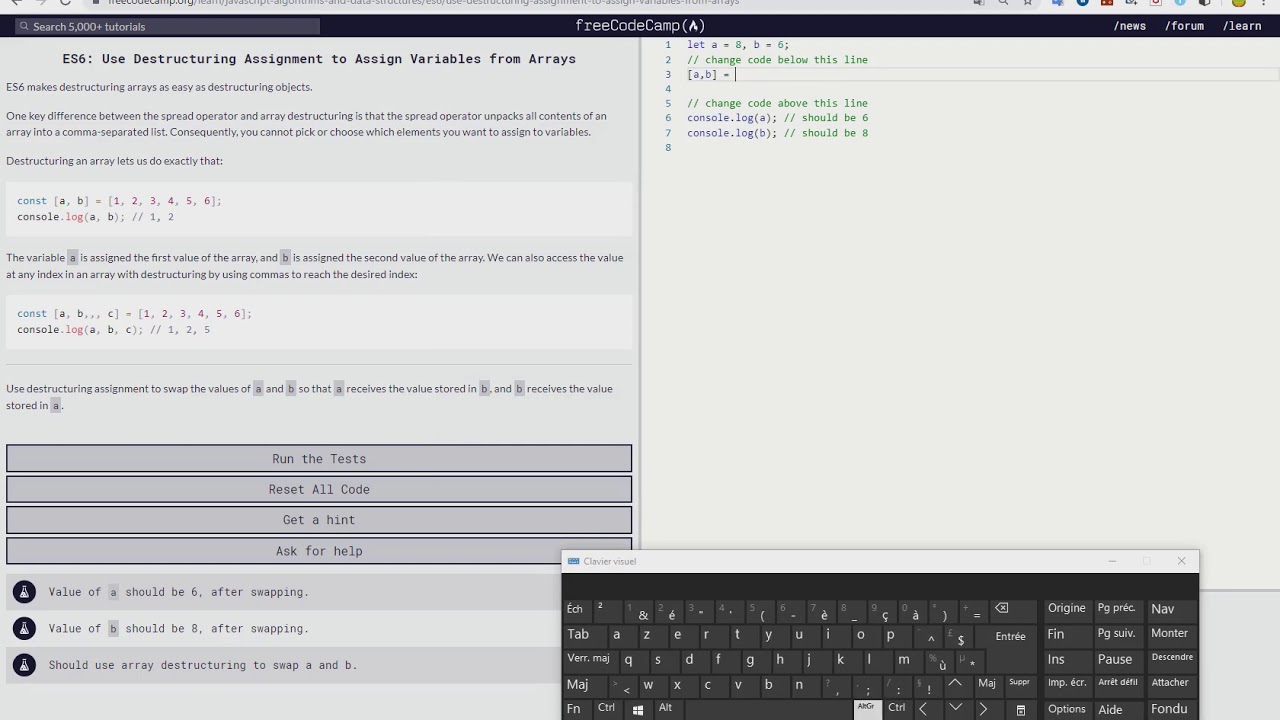The image size is (1280, 720).
Task: Open the /learn menu link
Action: pyautogui.click(x=1242, y=26)
